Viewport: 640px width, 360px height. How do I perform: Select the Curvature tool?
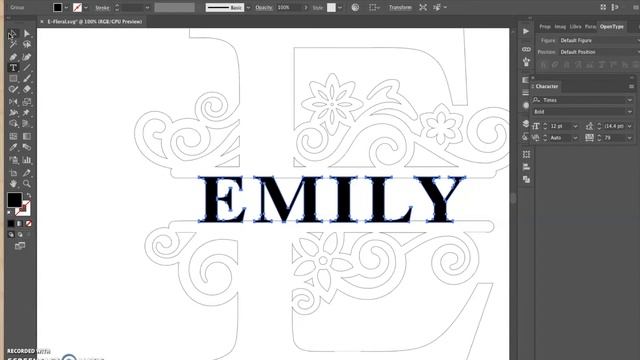(27, 57)
